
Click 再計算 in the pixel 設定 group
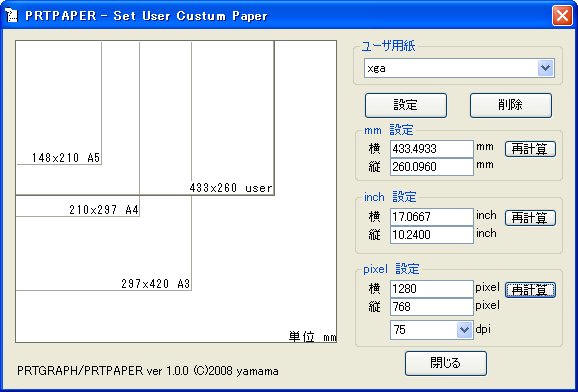pos(530,290)
